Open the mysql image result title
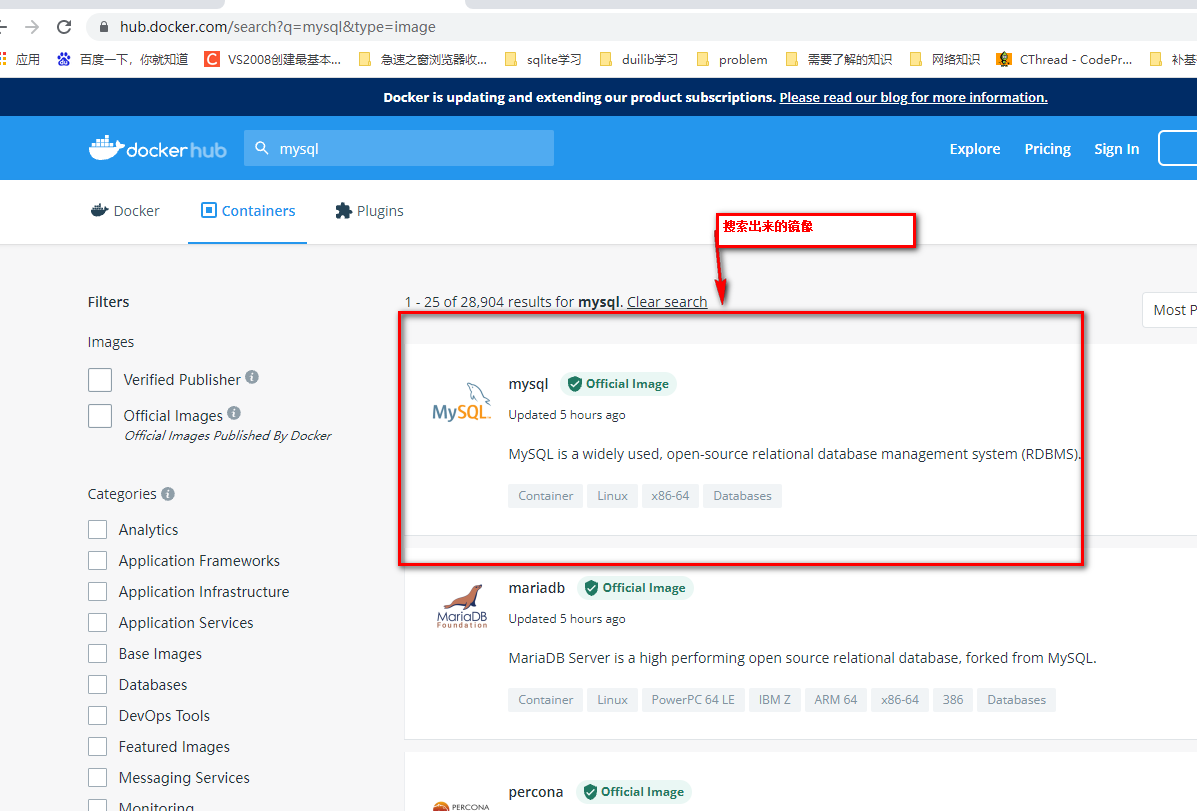 [528, 383]
